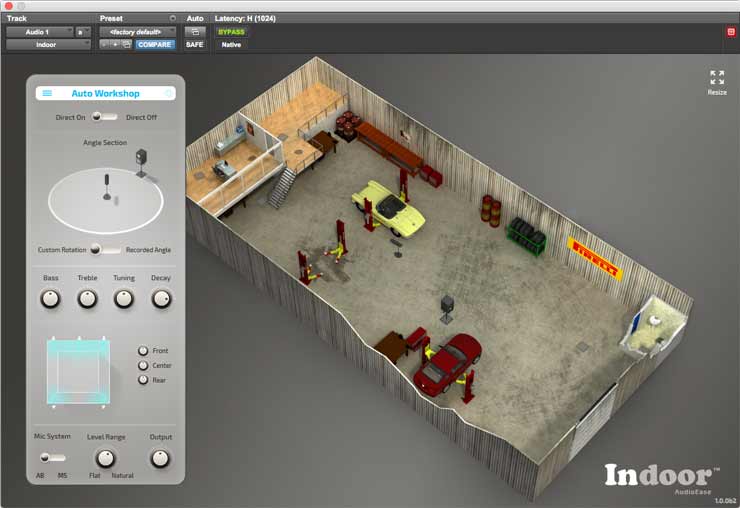Select the microphone stand near the yellow car
Image resolution: width=740 pixels, height=508 pixels.
coord(397,248)
